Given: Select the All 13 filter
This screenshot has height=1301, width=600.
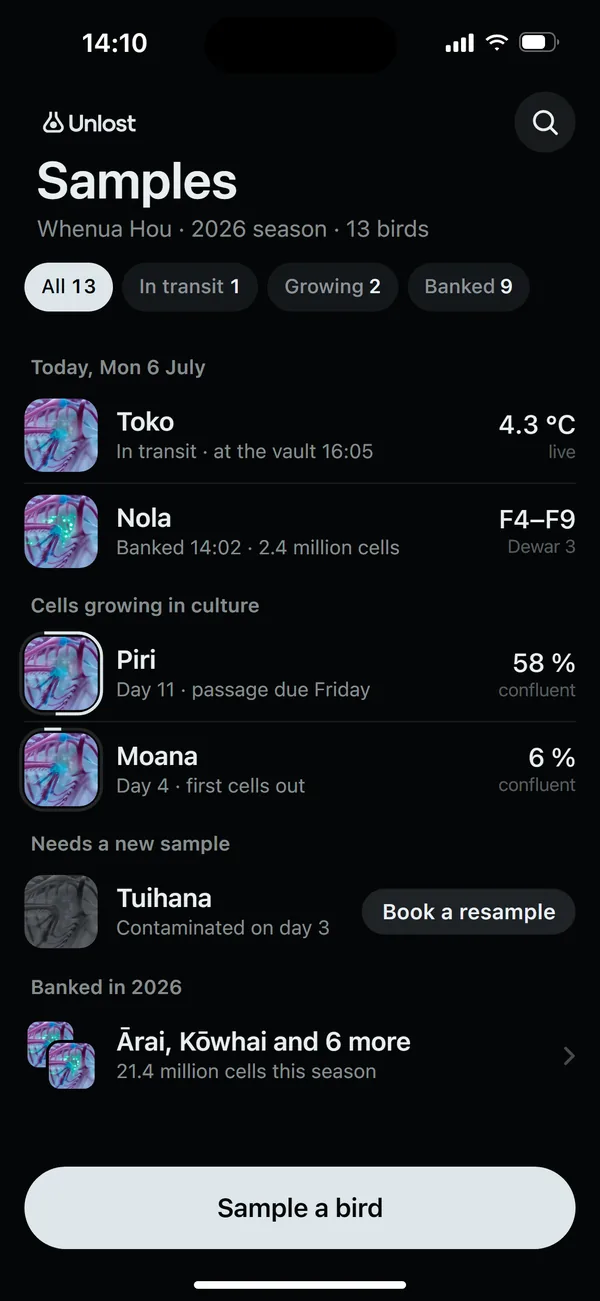Looking at the screenshot, I should [69, 287].
